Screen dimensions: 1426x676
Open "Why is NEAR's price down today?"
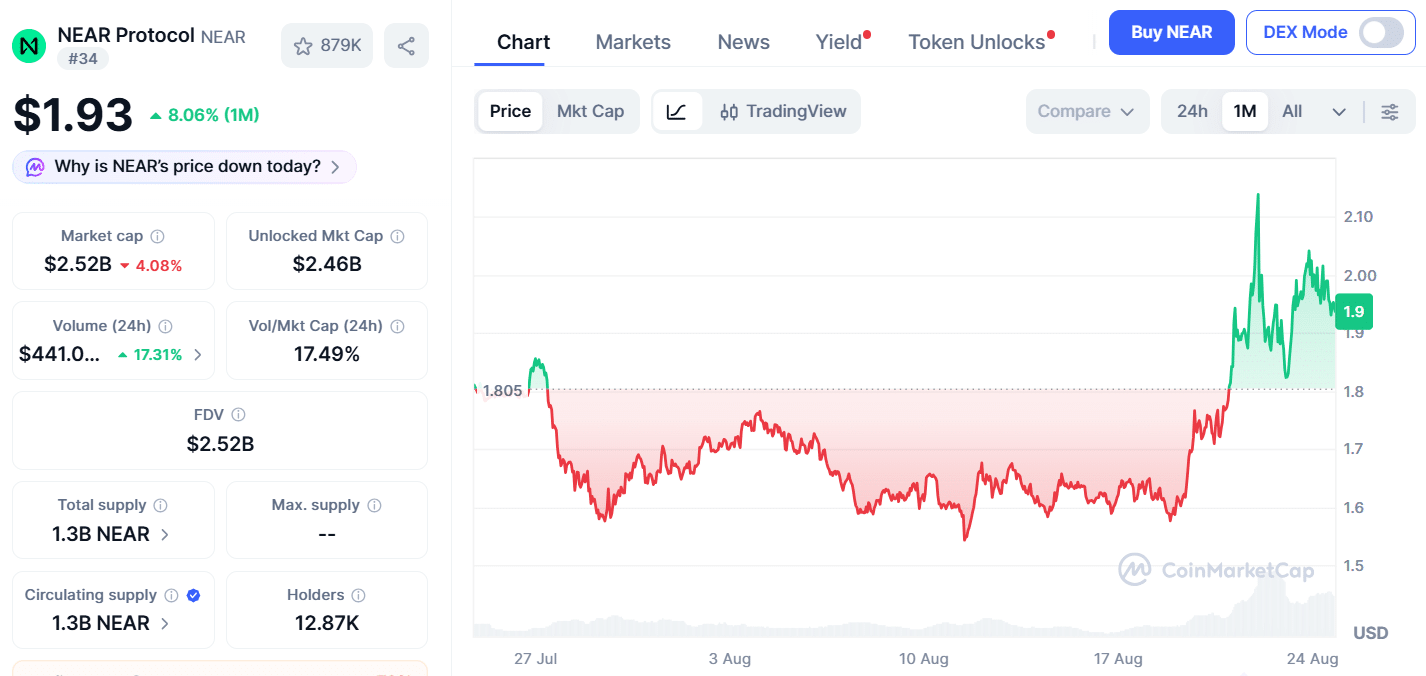click(x=185, y=167)
